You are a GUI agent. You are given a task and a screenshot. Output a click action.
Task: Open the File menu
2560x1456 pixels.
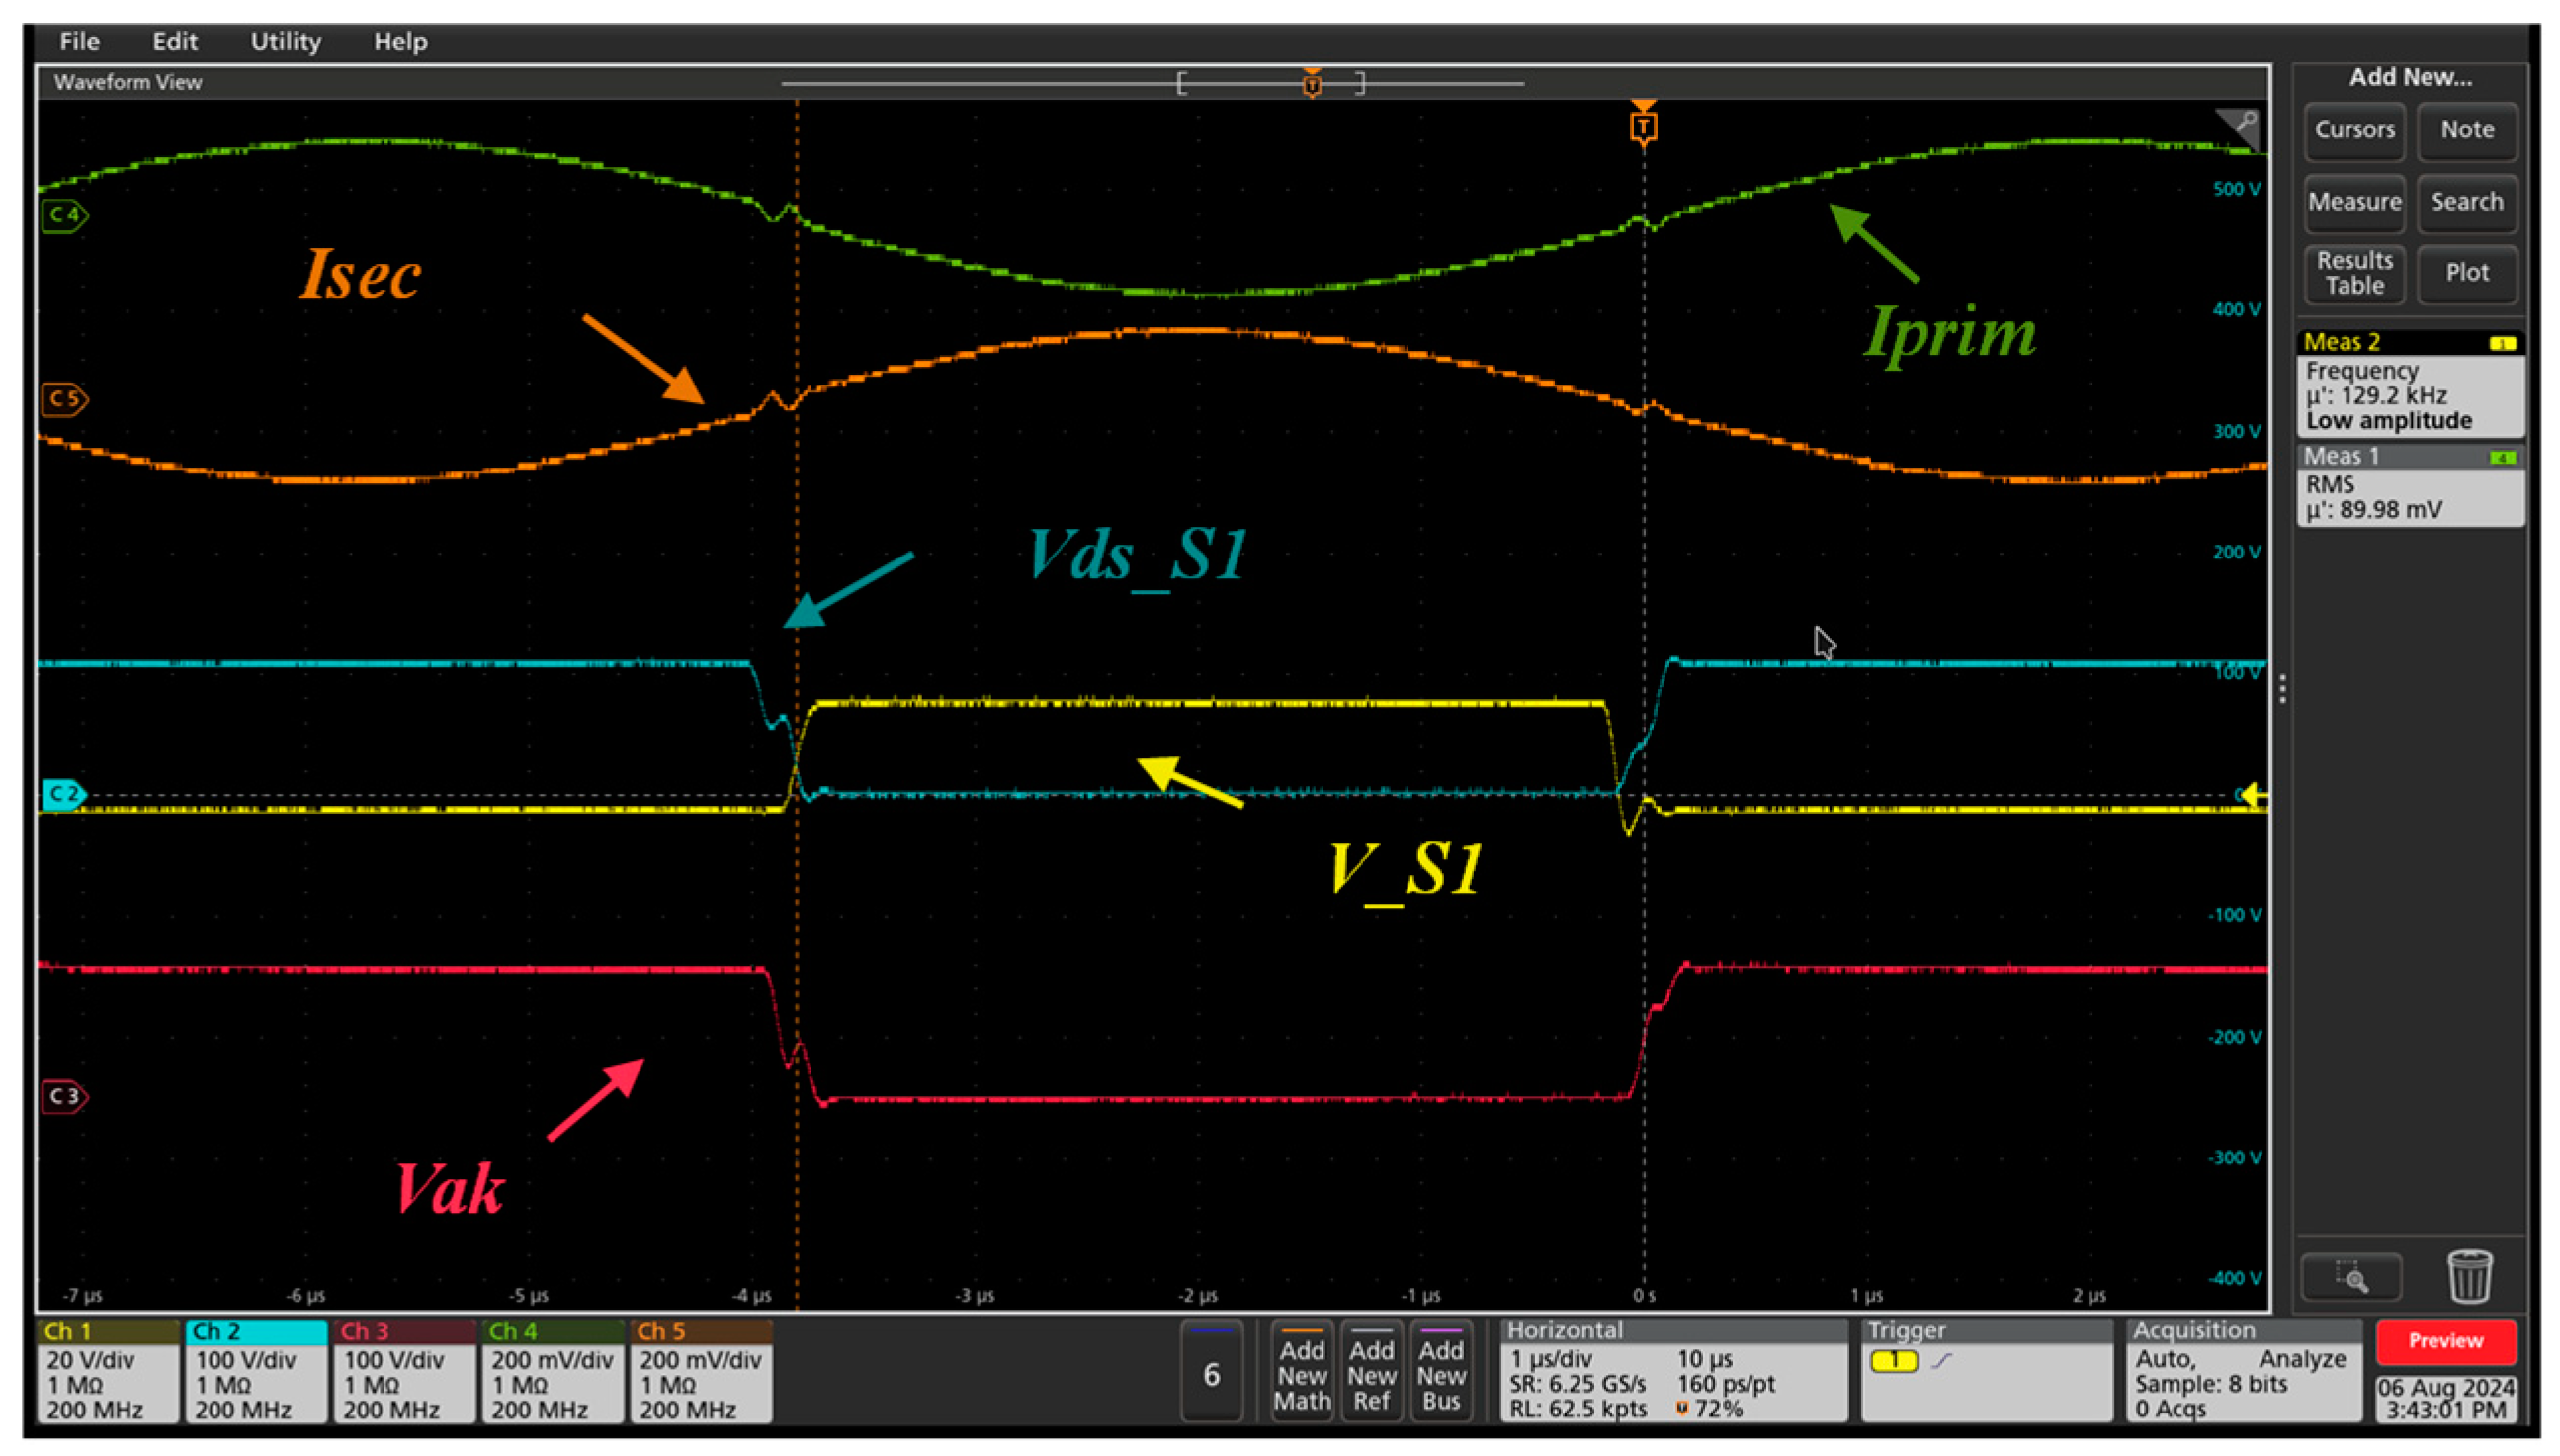coord(79,41)
